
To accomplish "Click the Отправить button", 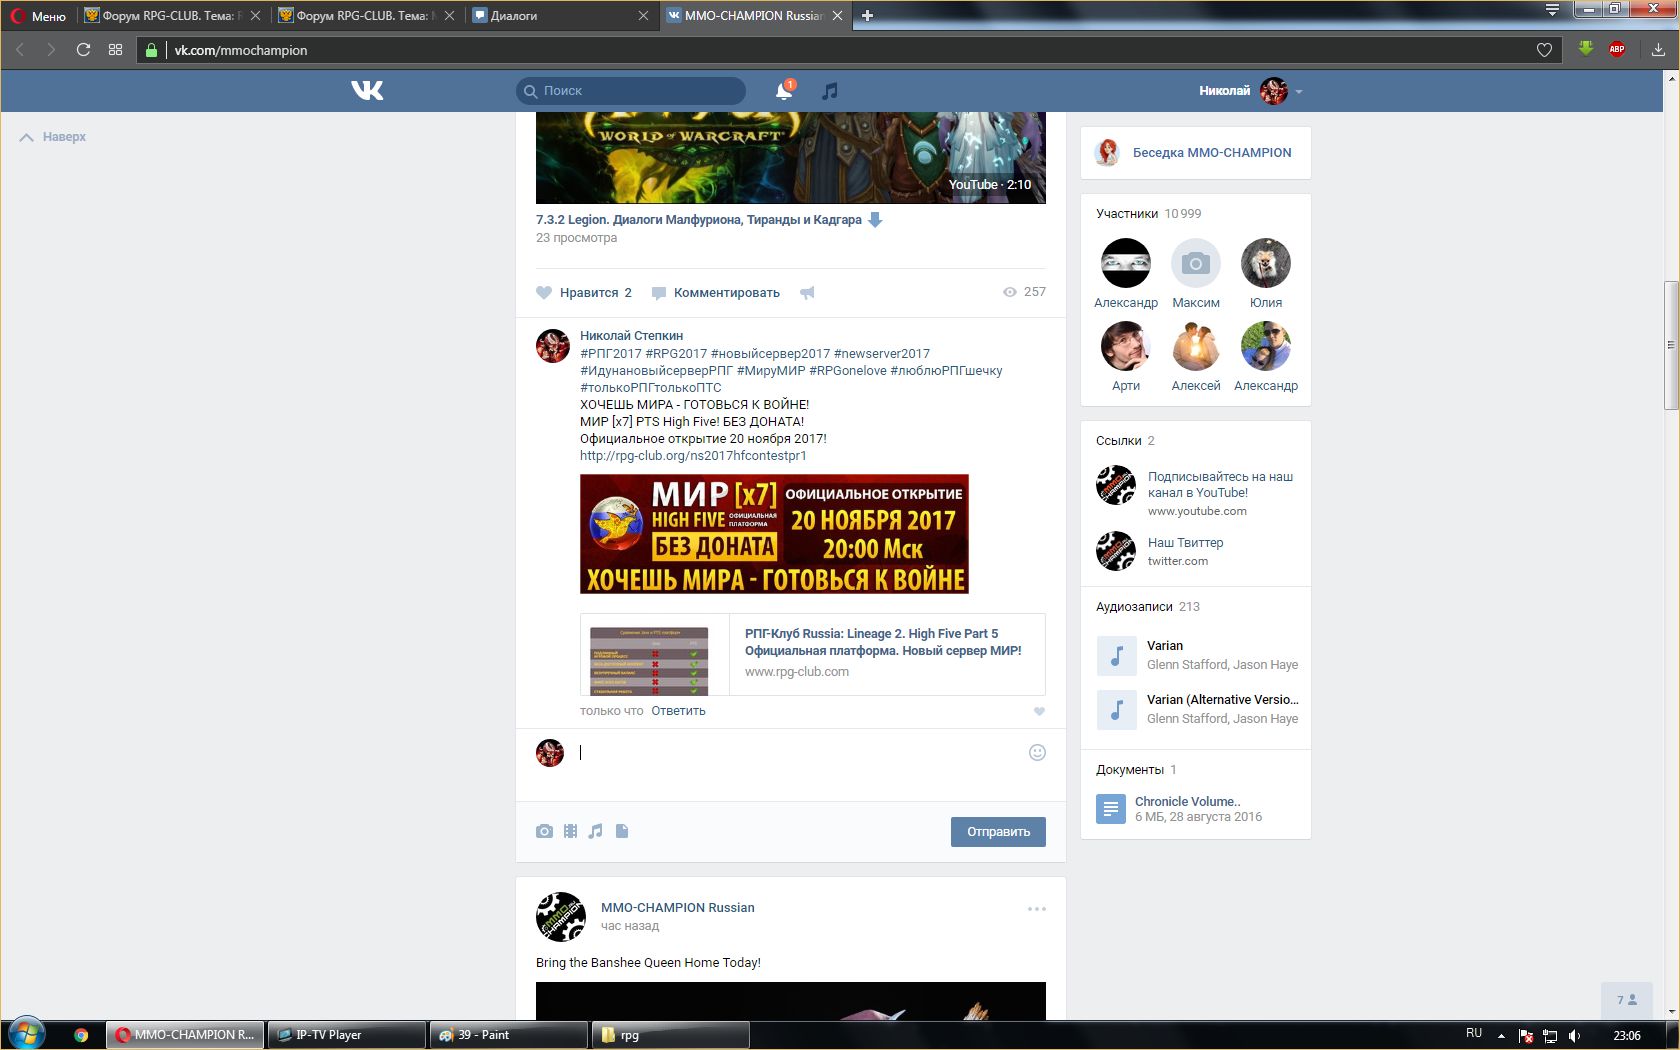I will click(998, 832).
